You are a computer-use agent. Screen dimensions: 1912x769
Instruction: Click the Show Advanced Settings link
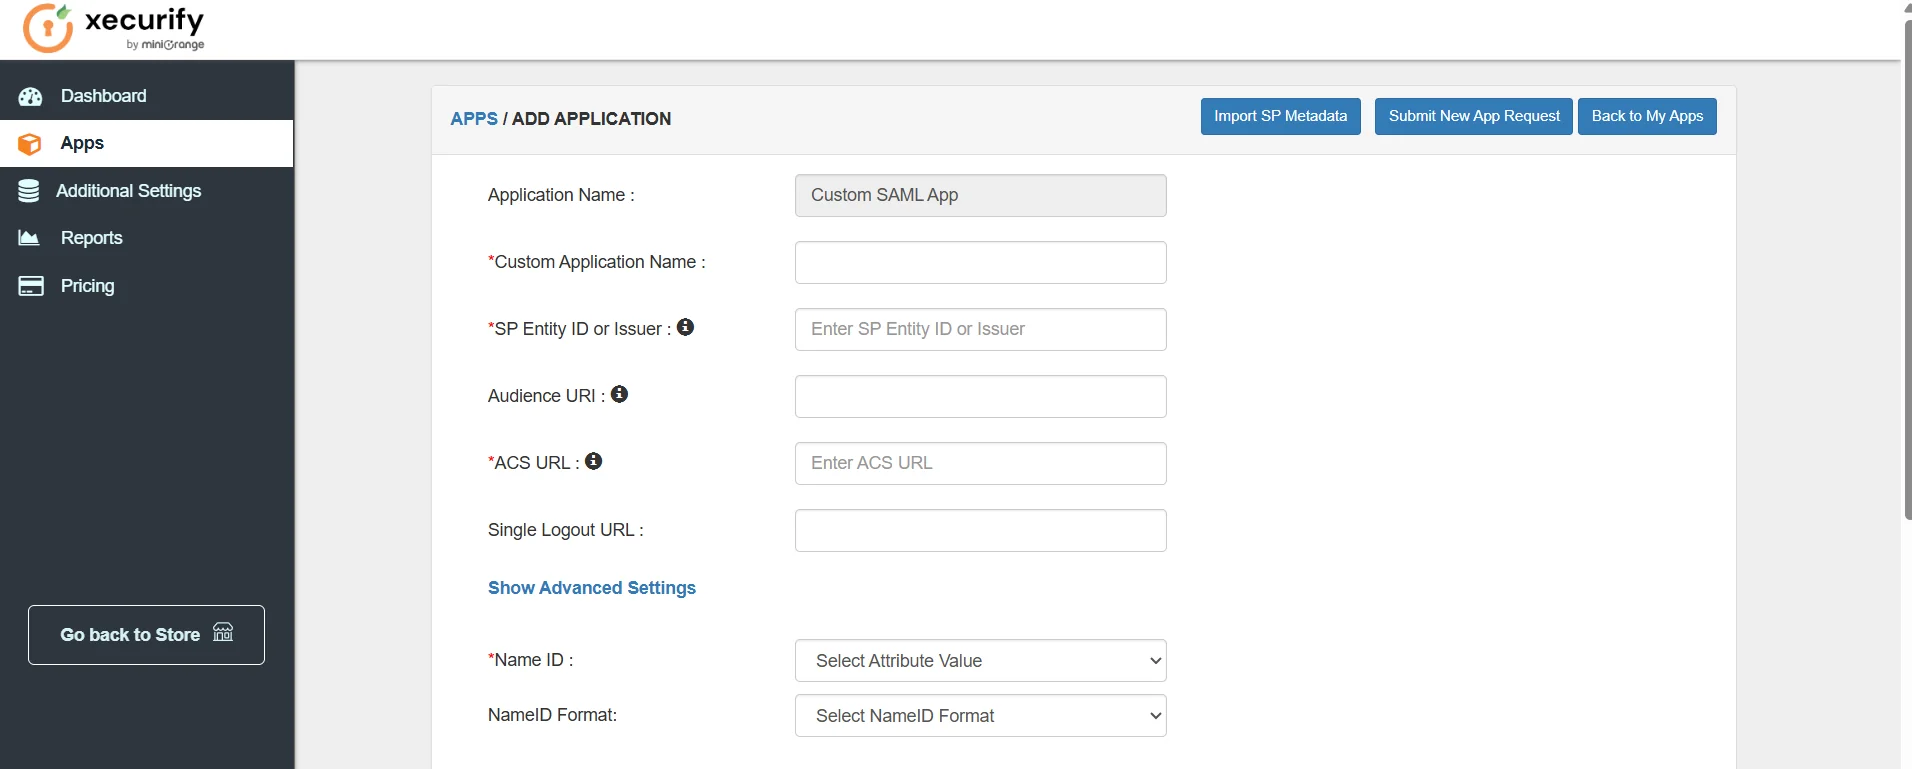pos(592,588)
